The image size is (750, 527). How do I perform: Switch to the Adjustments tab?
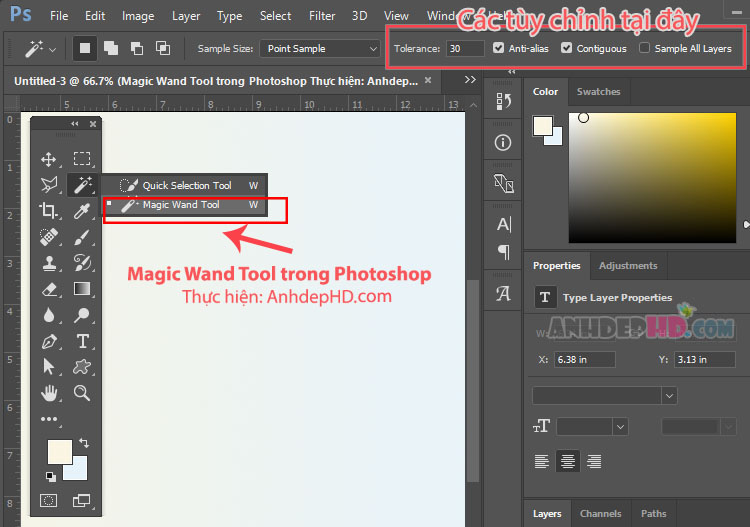[x=628, y=265]
